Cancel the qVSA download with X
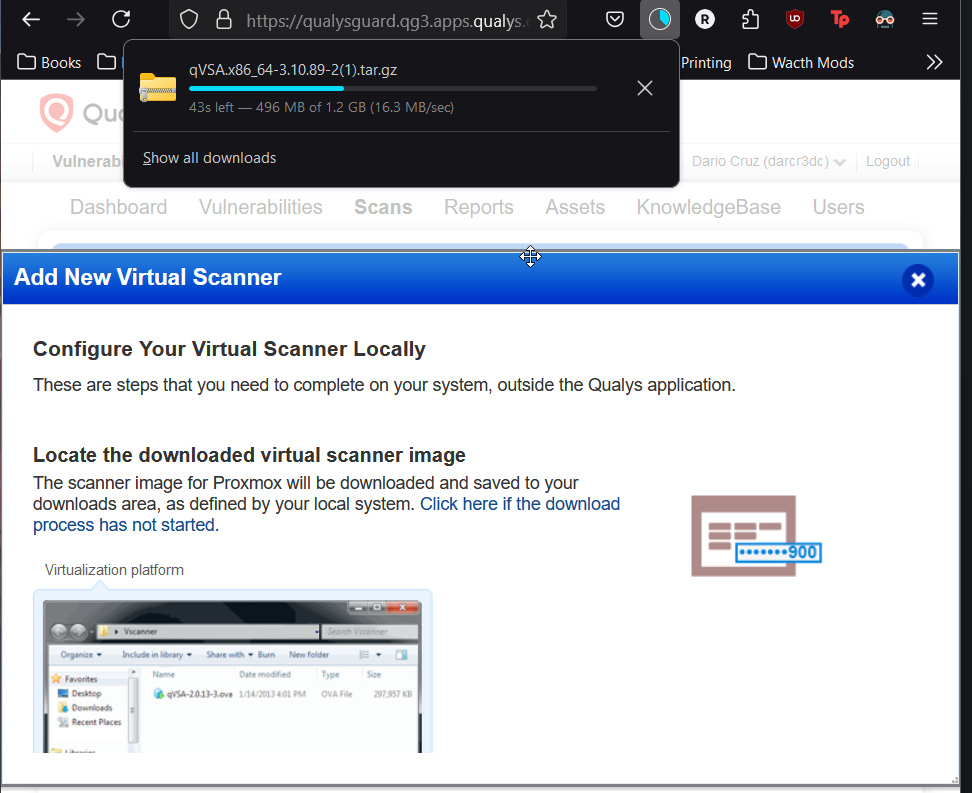The height and width of the screenshot is (793, 972). (x=645, y=88)
